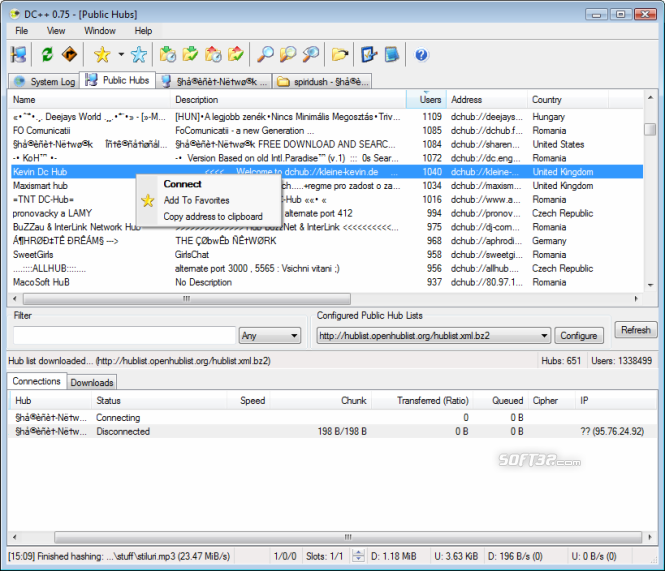Select the SweetGirls hub row
Viewport: 665px width, 571px height.
coord(326,255)
